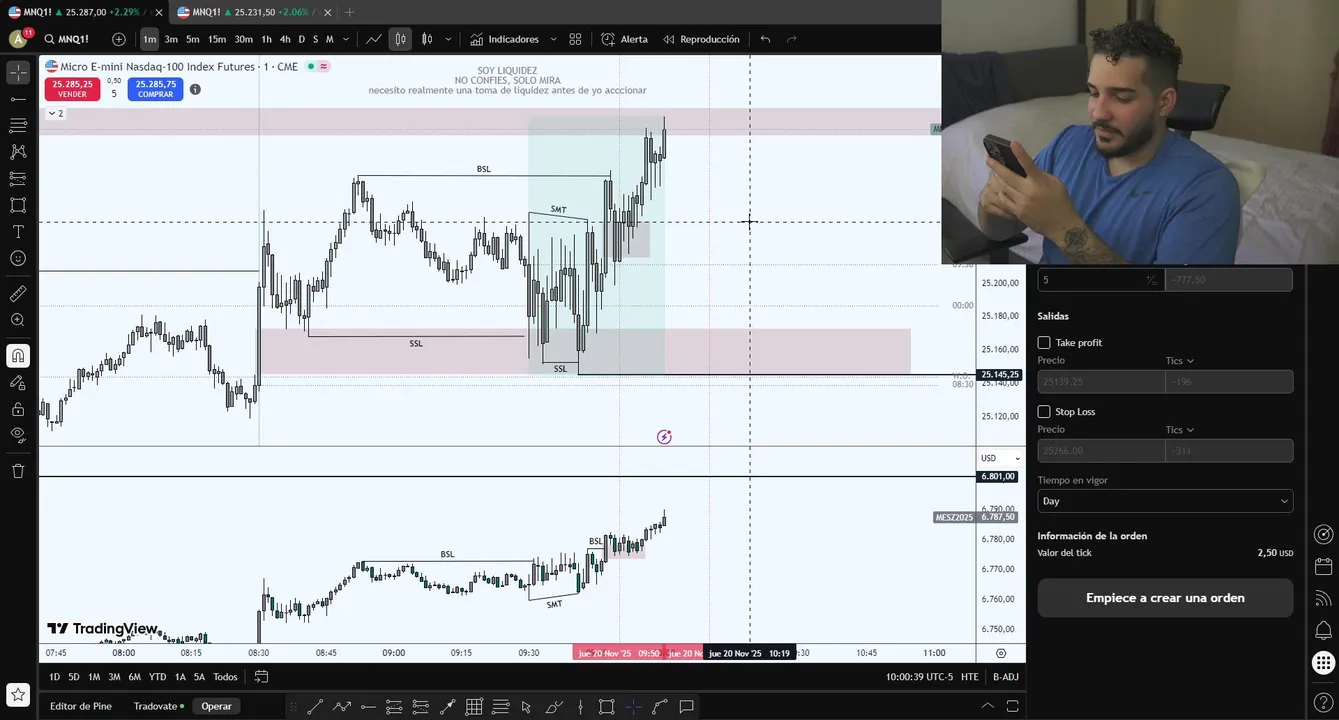Set the date range to 1D

click(x=54, y=677)
